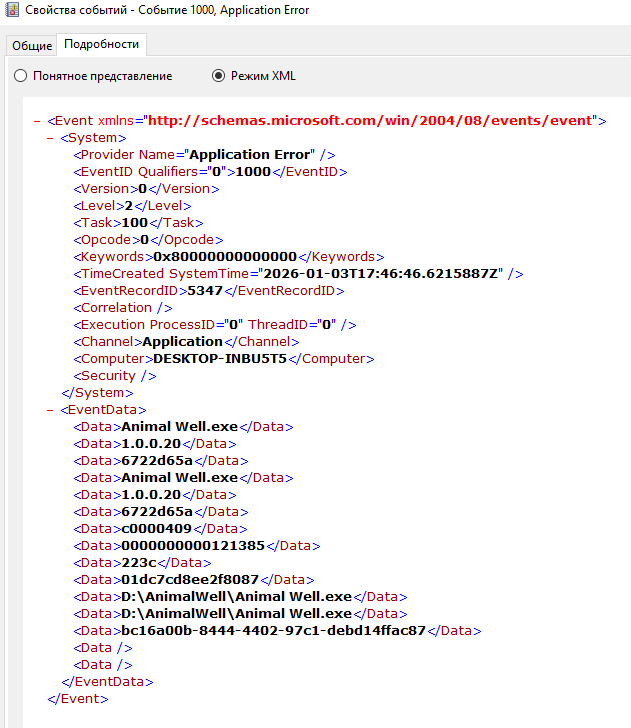Viewport: 631px width, 728px height.
Task: Collapse the System XML node
Action: 50,138
